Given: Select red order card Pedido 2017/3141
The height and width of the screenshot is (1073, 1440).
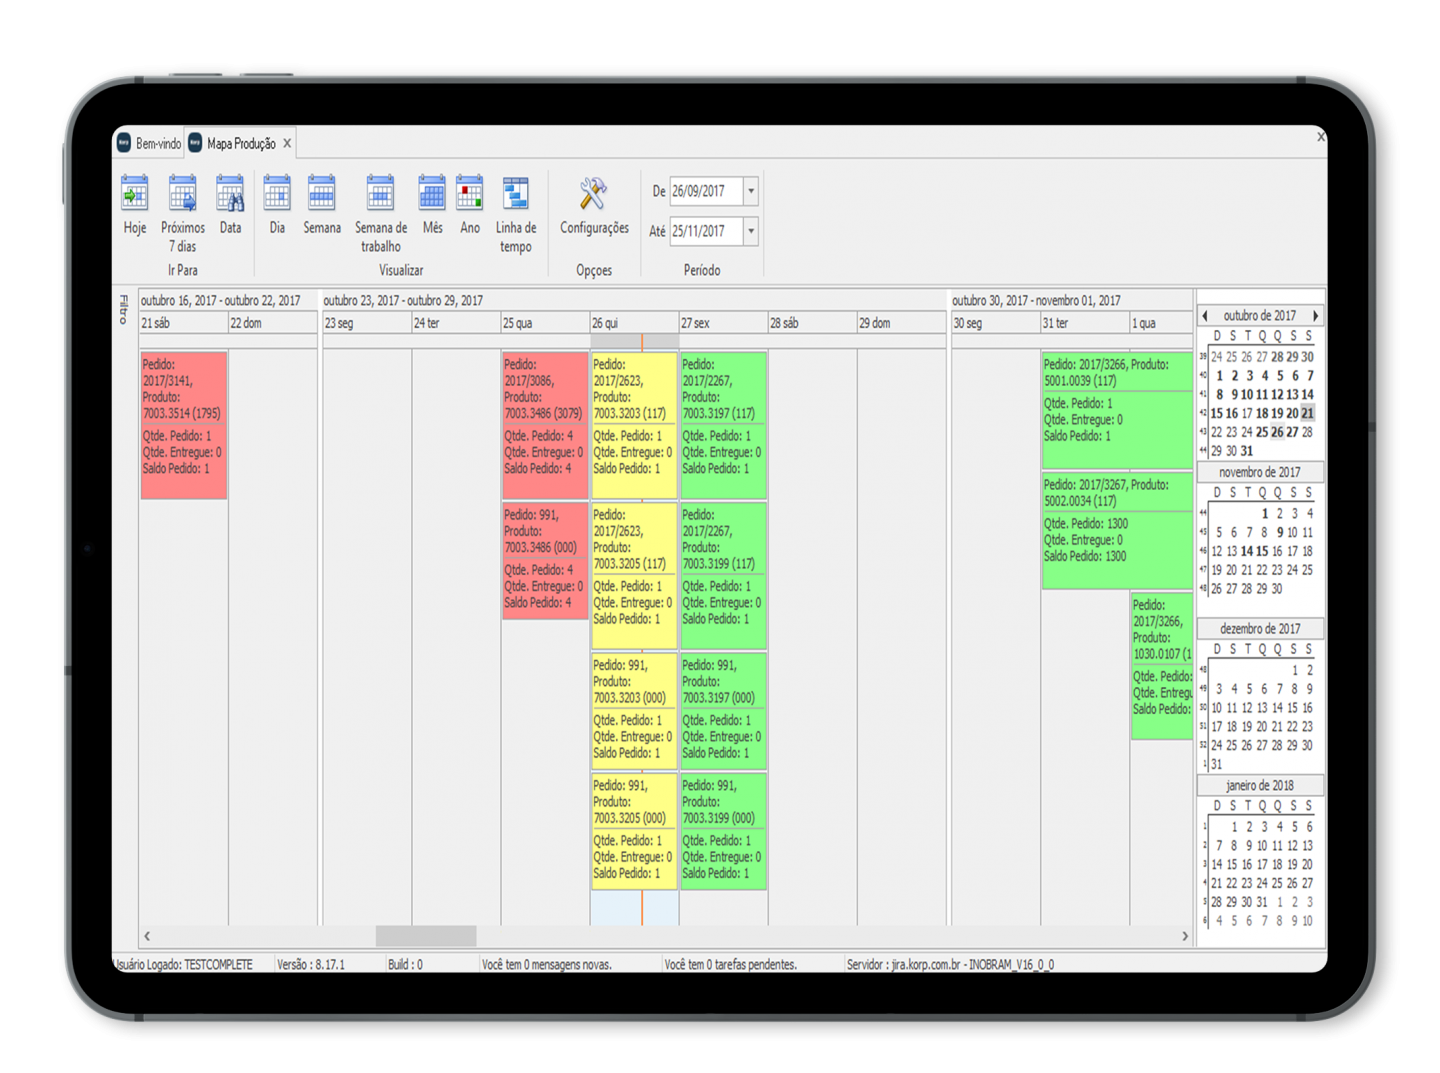Looking at the screenshot, I should tap(184, 424).
